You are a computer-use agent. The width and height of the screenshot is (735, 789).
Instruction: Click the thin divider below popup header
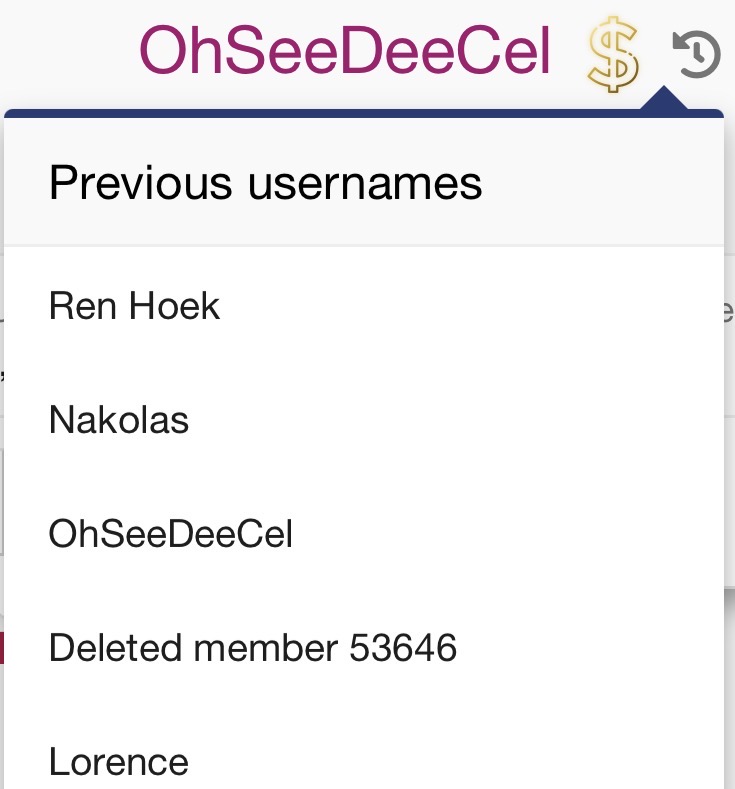click(364, 246)
